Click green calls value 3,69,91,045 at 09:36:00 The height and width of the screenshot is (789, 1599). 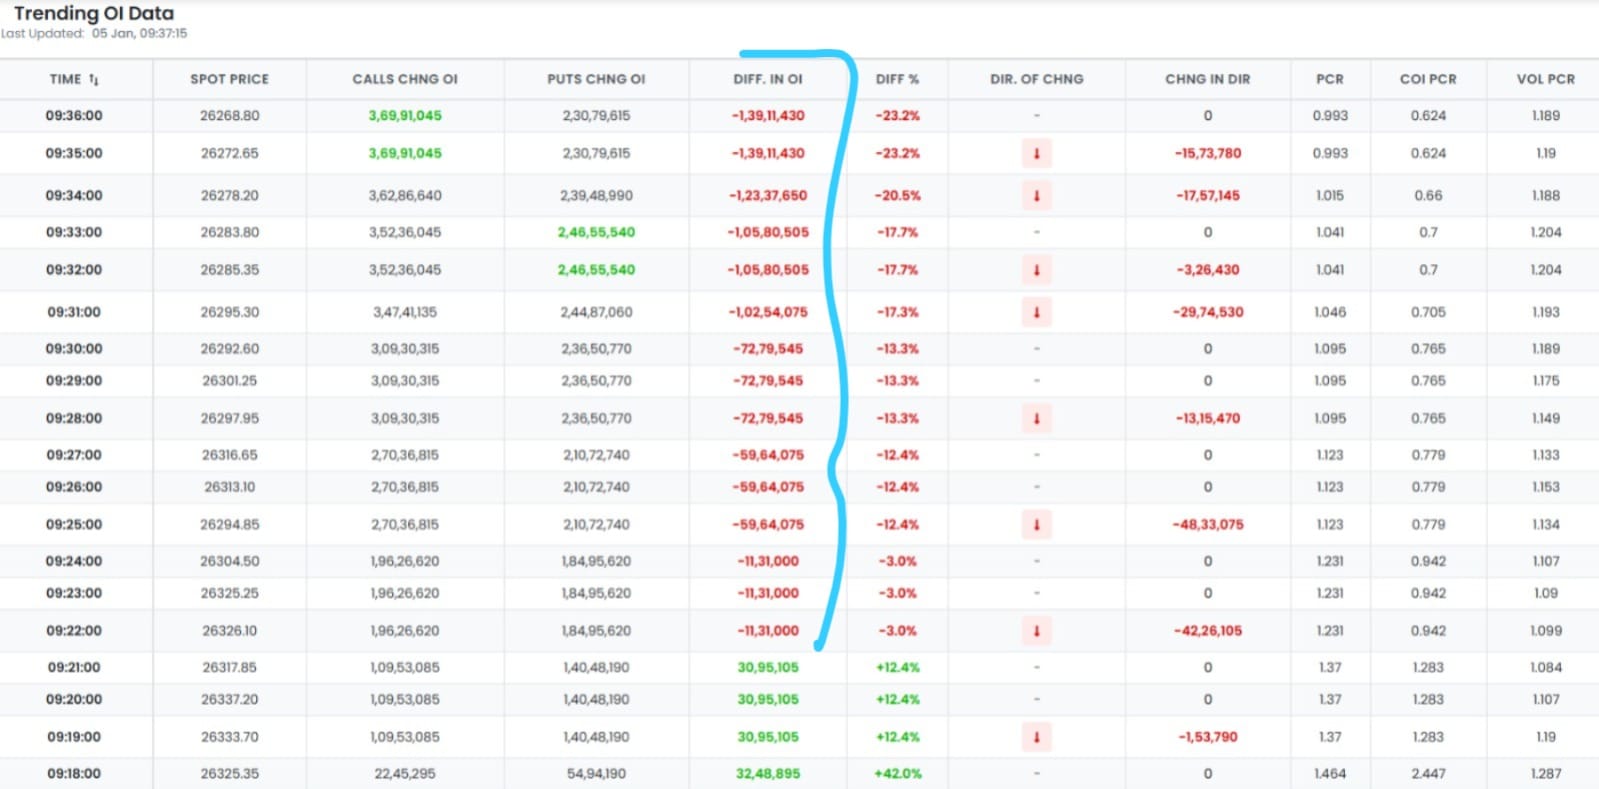tap(405, 116)
